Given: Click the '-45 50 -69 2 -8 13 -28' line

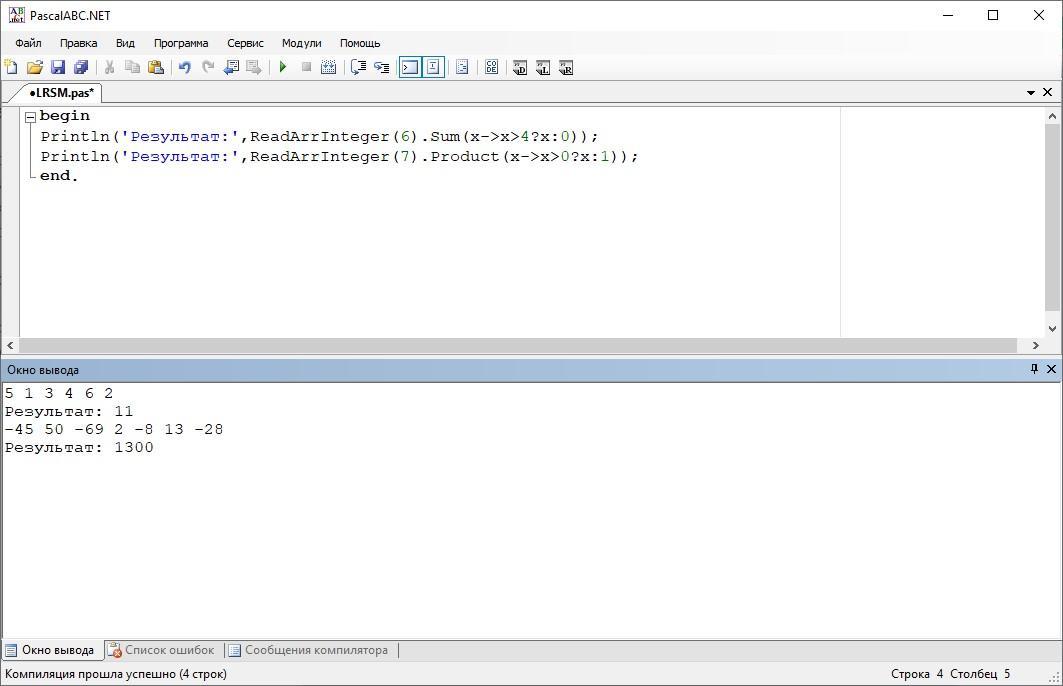Looking at the screenshot, I should click(113, 429).
